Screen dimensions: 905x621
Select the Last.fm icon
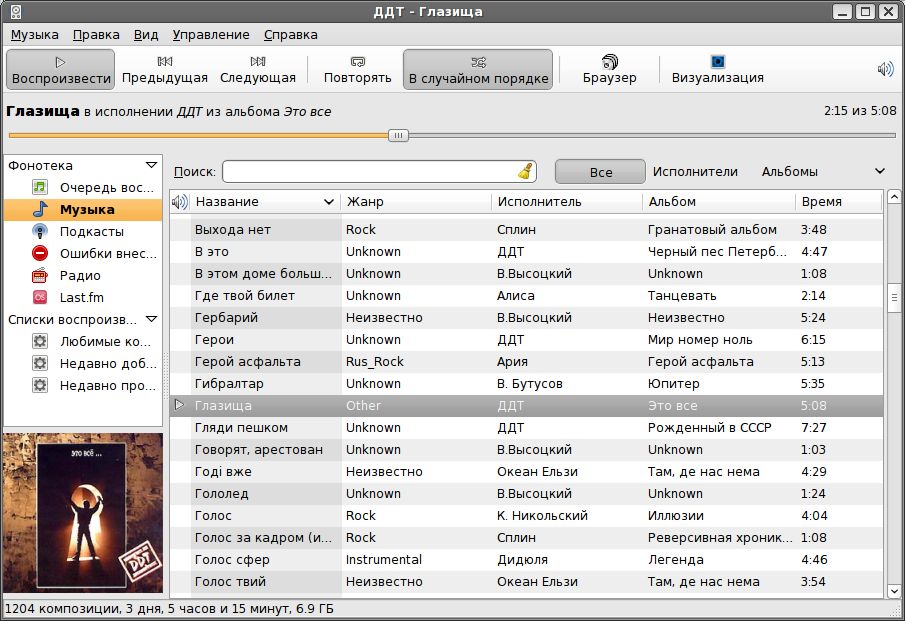(x=40, y=297)
